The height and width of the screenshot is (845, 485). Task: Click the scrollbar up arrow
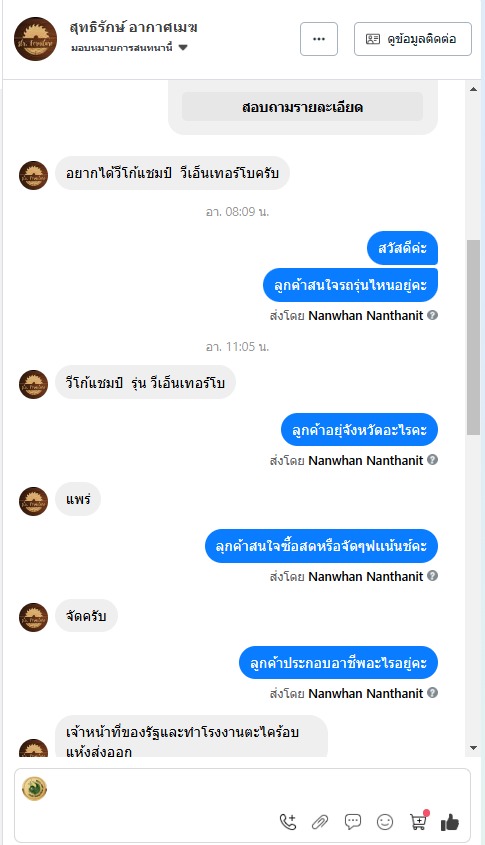[474, 89]
